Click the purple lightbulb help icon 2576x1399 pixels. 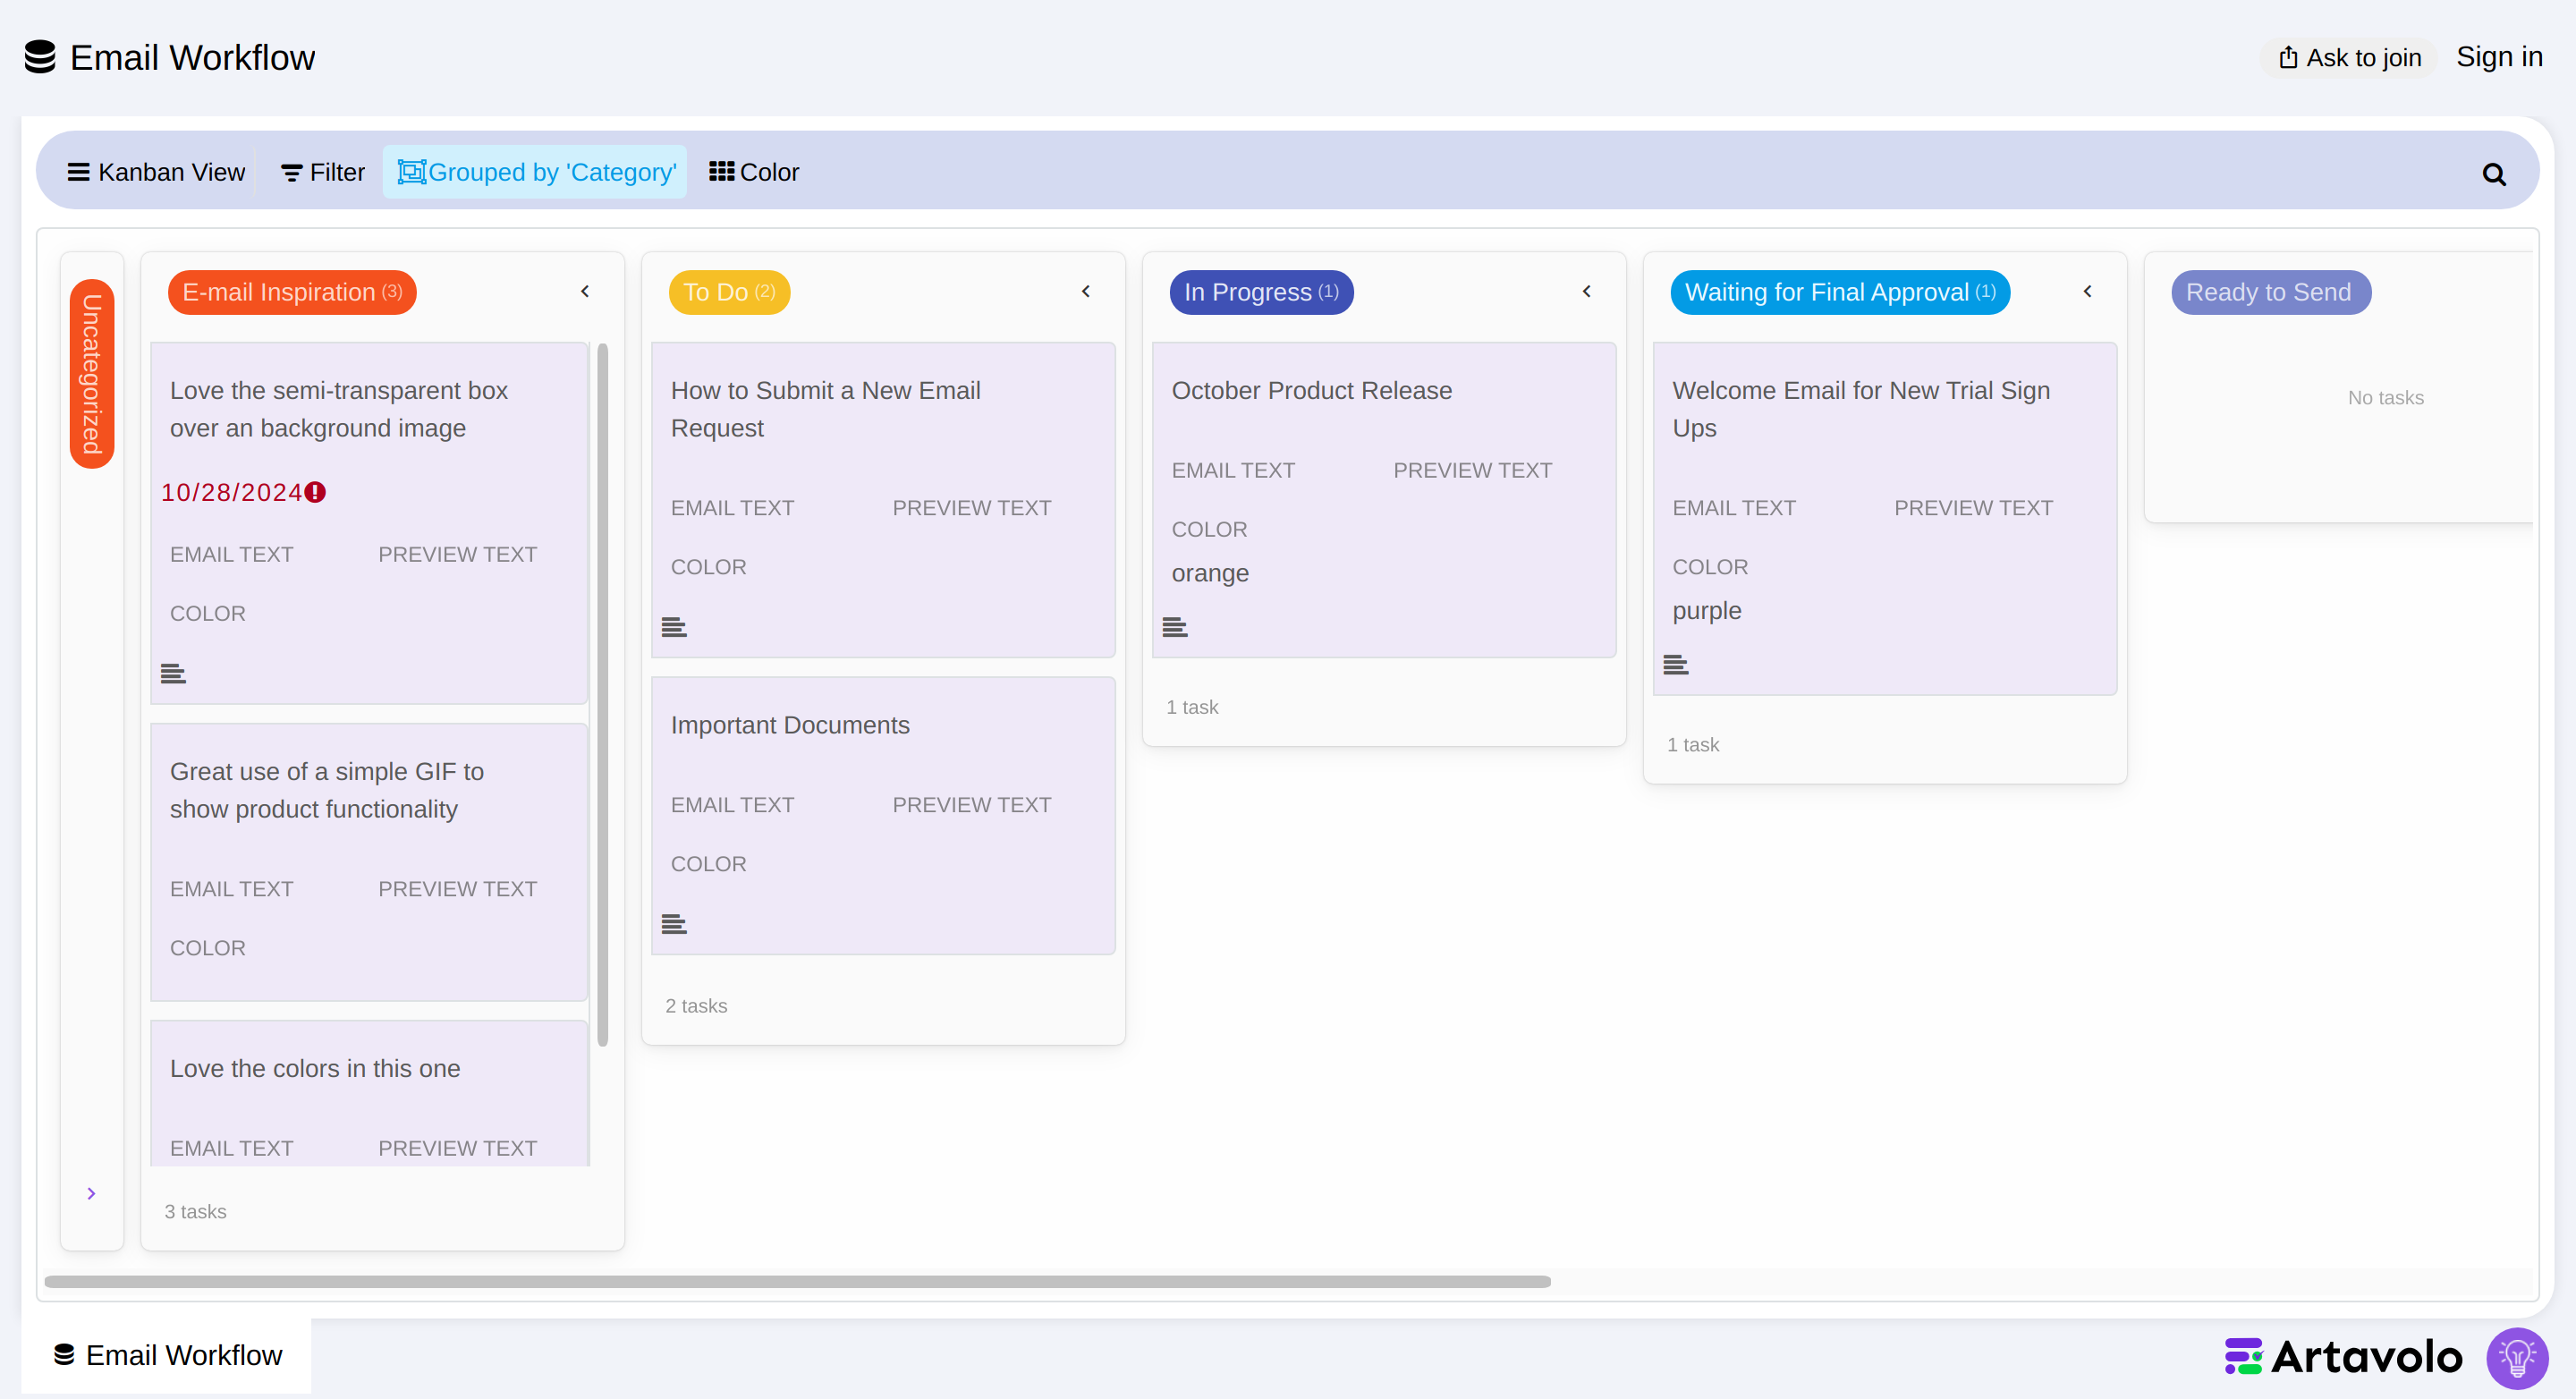click(2516, 1357)
